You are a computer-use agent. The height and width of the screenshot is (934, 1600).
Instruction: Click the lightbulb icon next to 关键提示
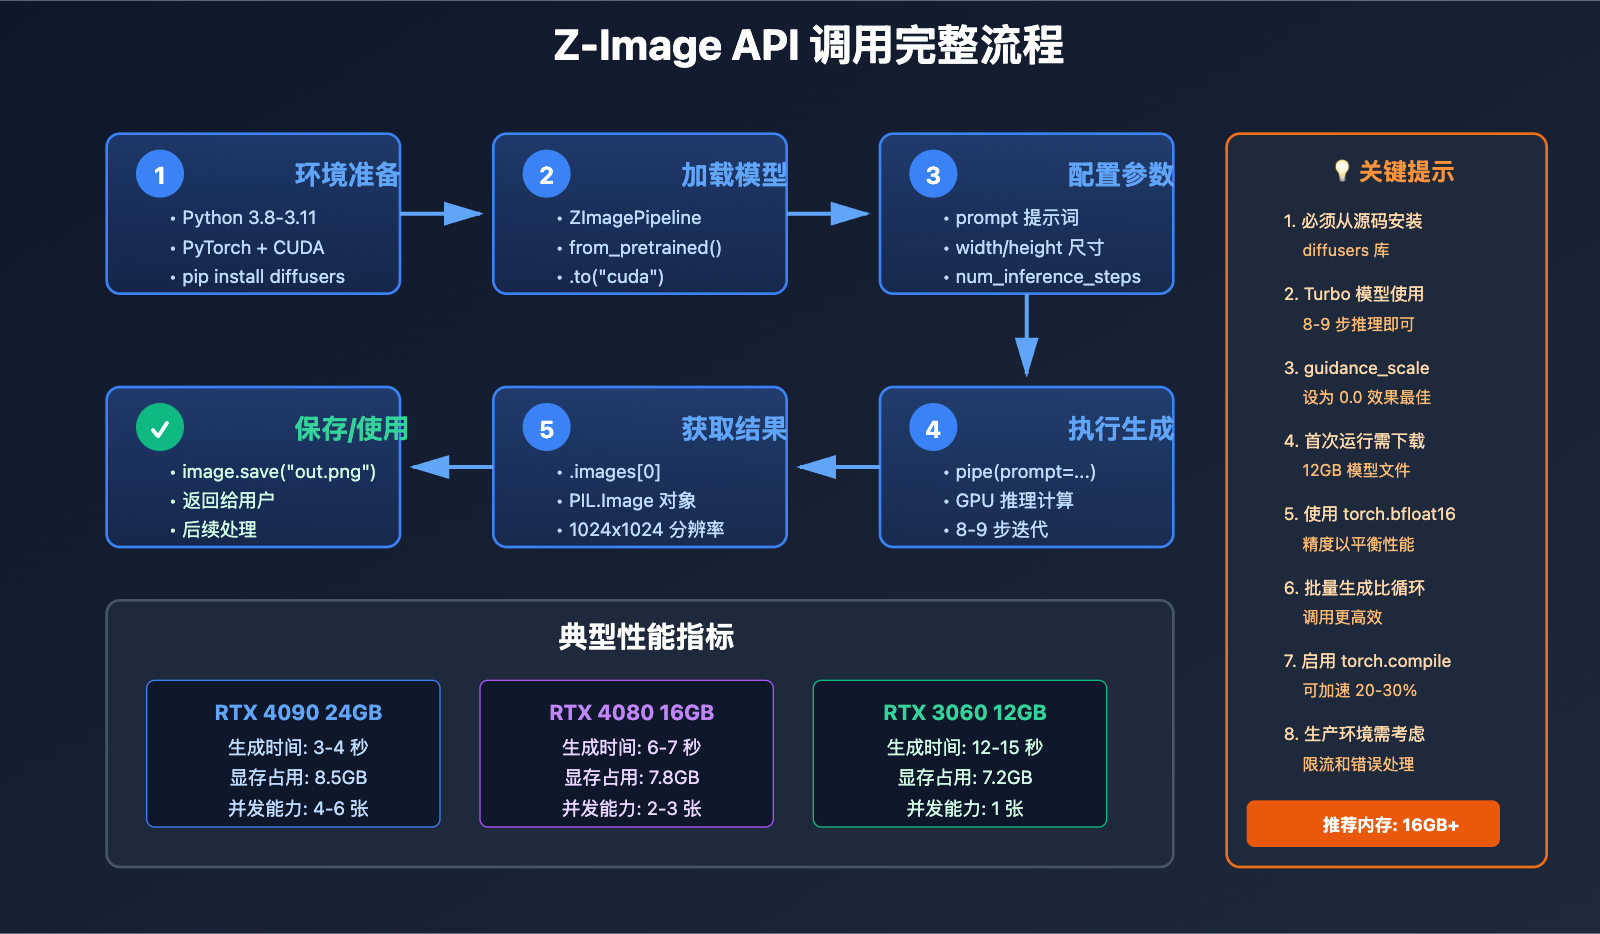1340,171
